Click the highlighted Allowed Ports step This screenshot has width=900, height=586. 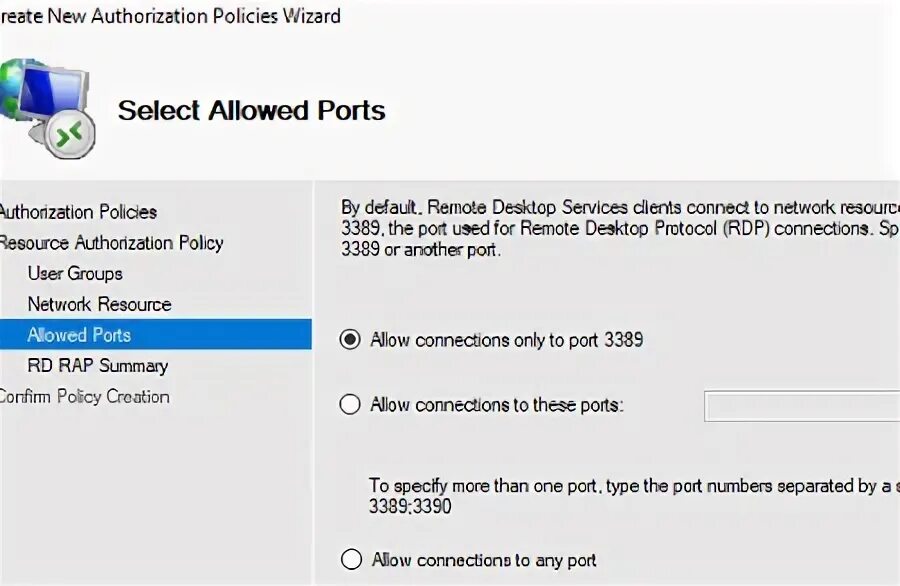pos(79,335)
